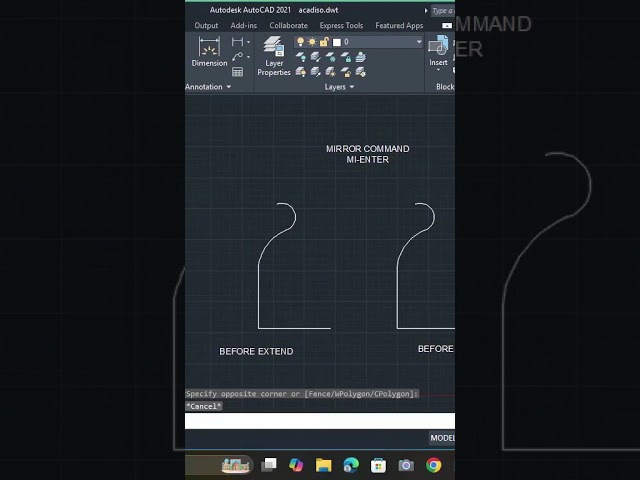Toggle layer 0 on/off lightbulb
Viewport: 640px width, 480px height.
[300, 42]
